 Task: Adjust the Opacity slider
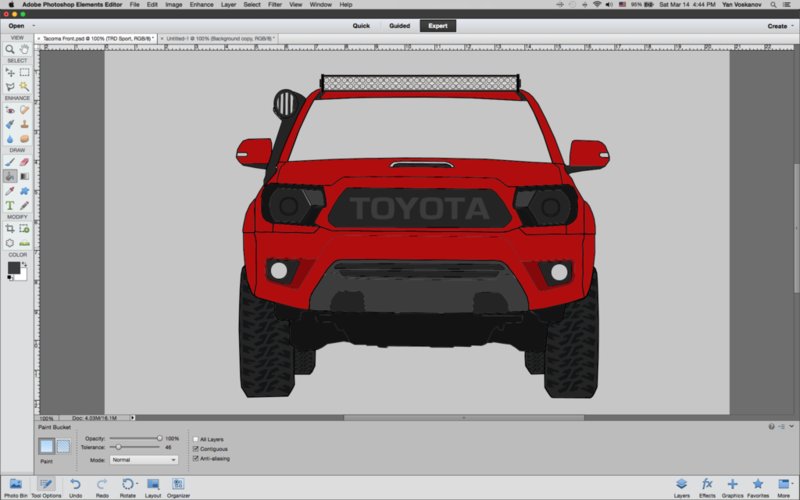[x=135, y=438]
